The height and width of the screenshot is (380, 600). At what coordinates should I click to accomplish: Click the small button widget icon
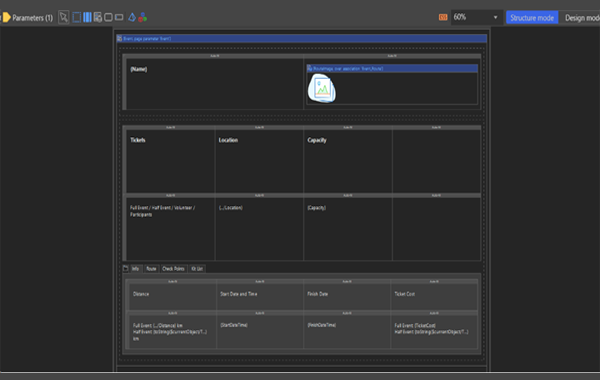(x=119, y=17)
